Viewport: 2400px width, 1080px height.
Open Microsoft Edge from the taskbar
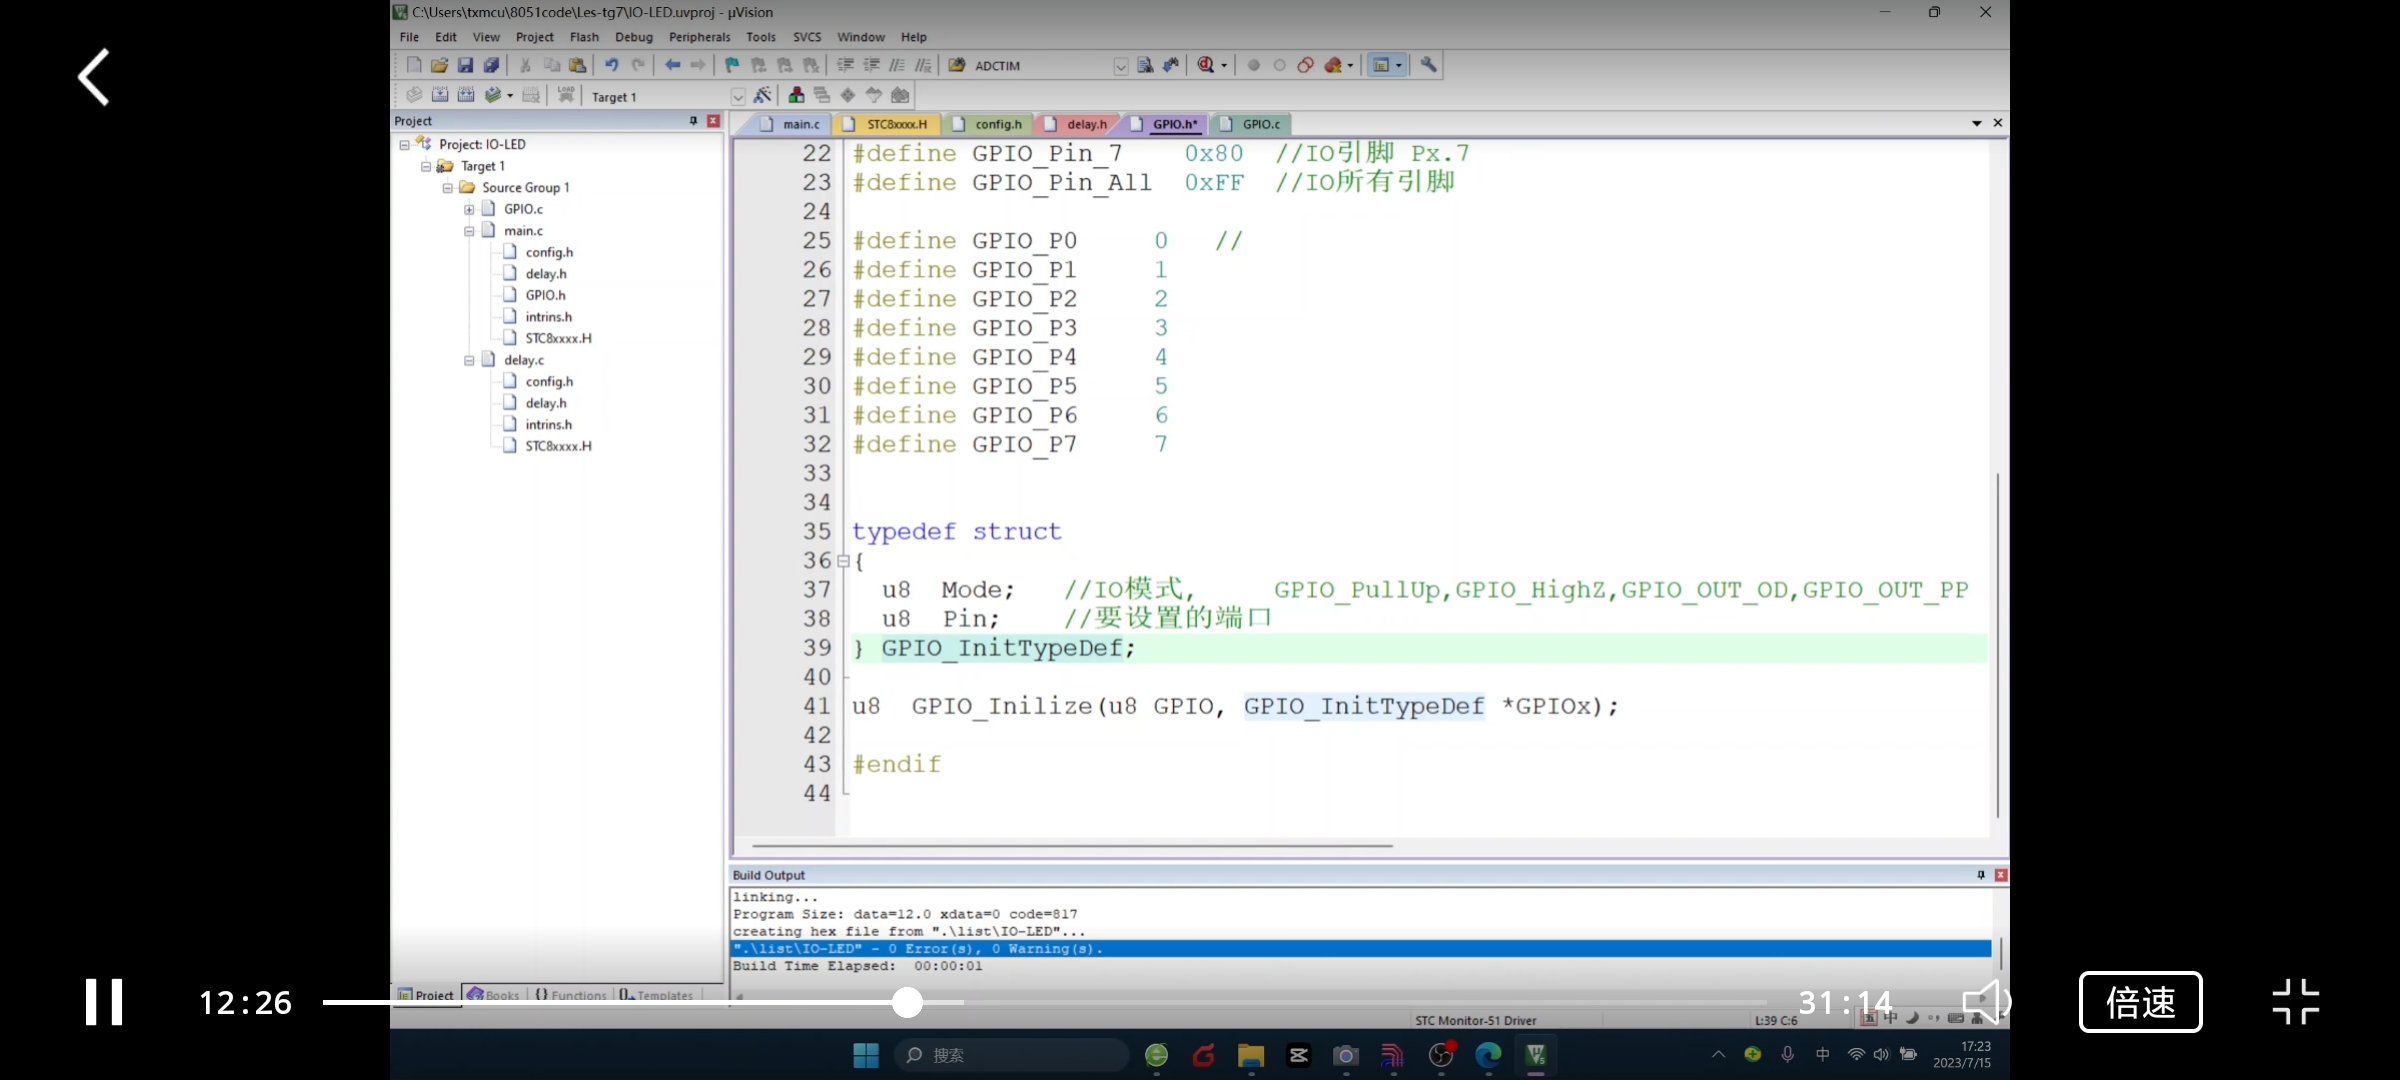(x=1488, y=1055)
